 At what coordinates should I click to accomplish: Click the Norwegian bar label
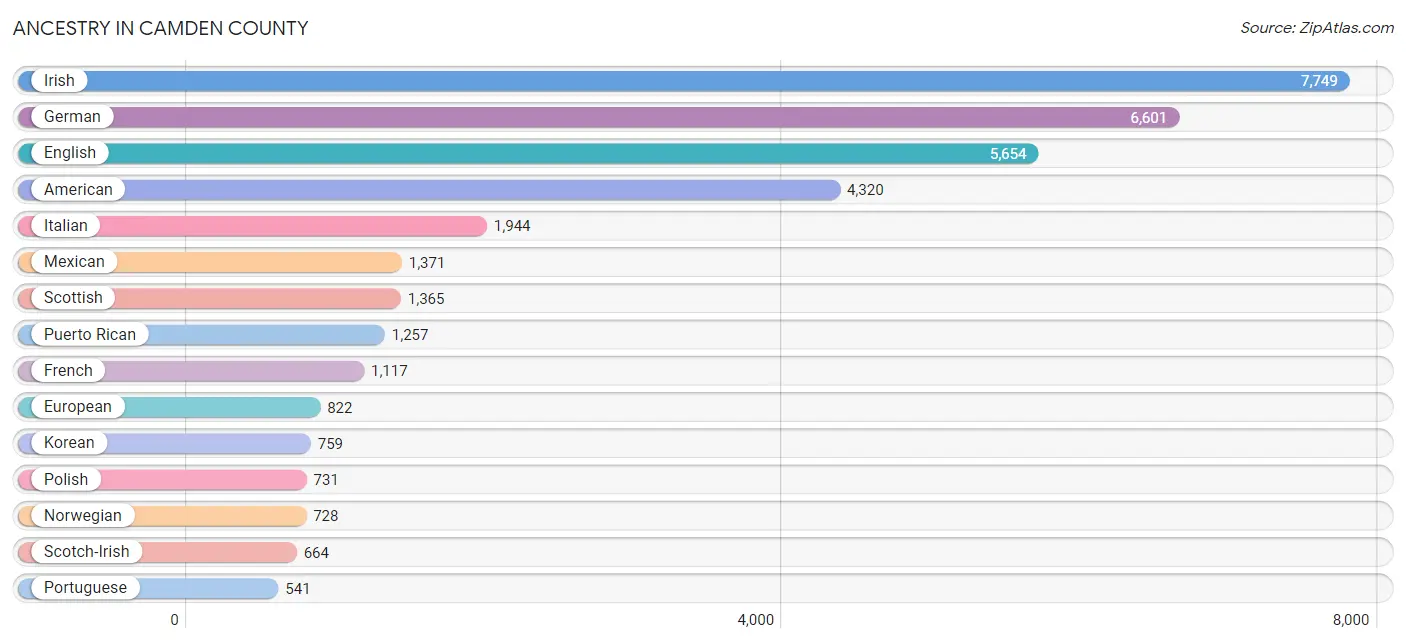83,516
